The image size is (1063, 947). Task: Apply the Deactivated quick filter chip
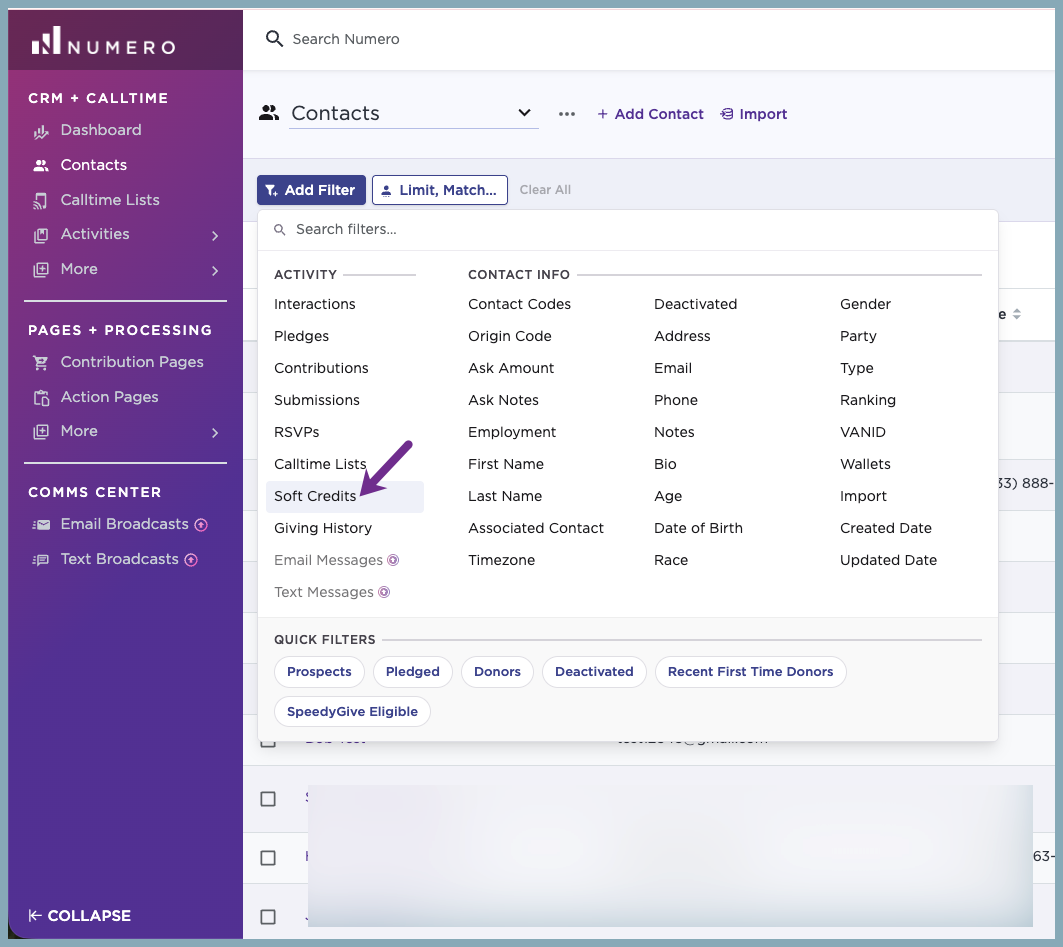[595, 672]
